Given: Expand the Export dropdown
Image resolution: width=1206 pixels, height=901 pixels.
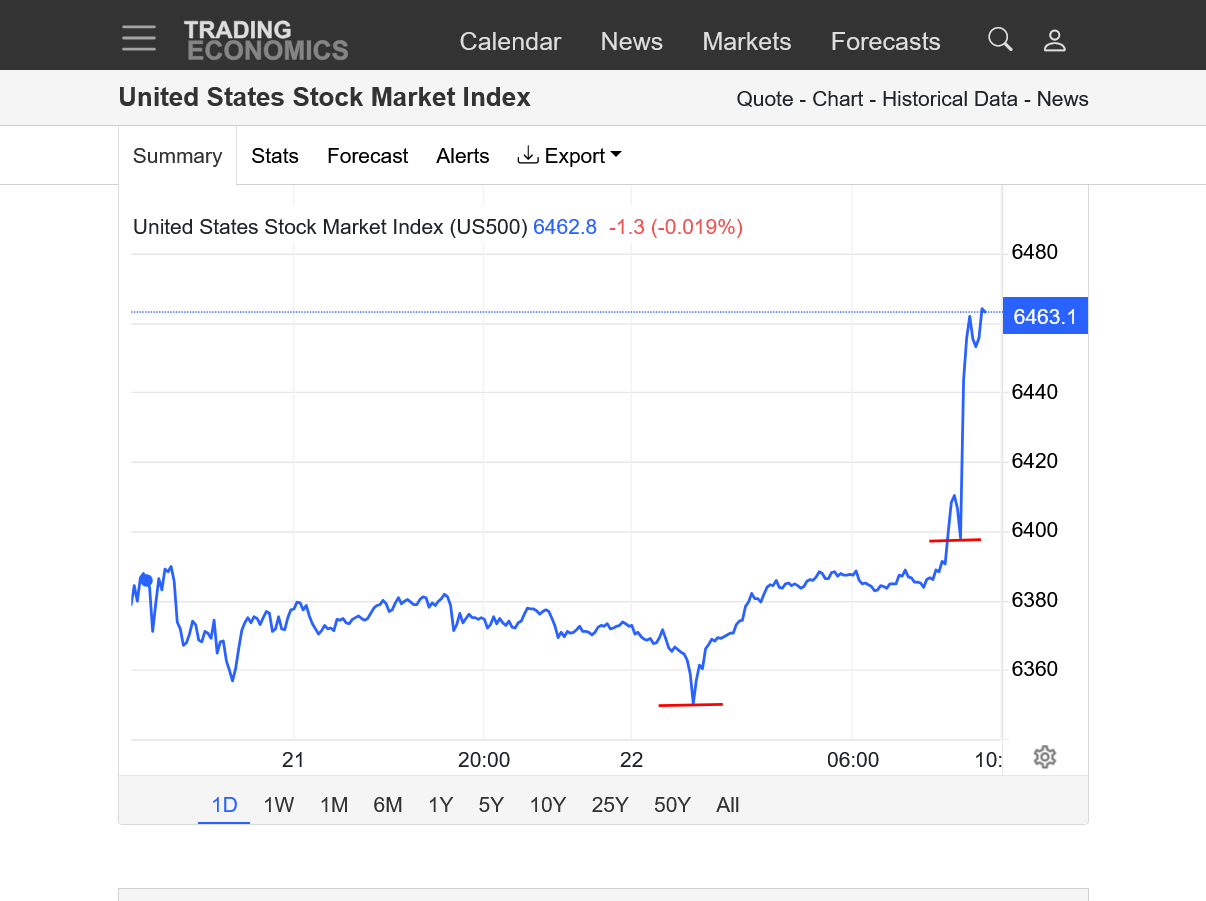Looking at the screenshot, I should click(569, 156).
